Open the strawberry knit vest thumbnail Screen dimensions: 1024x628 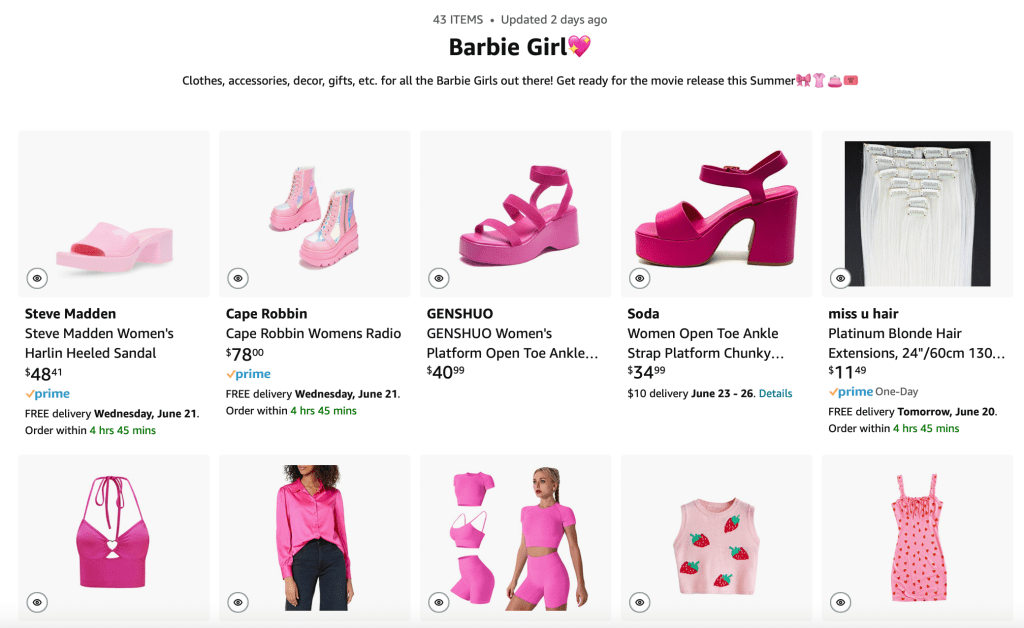click(716, 537)
